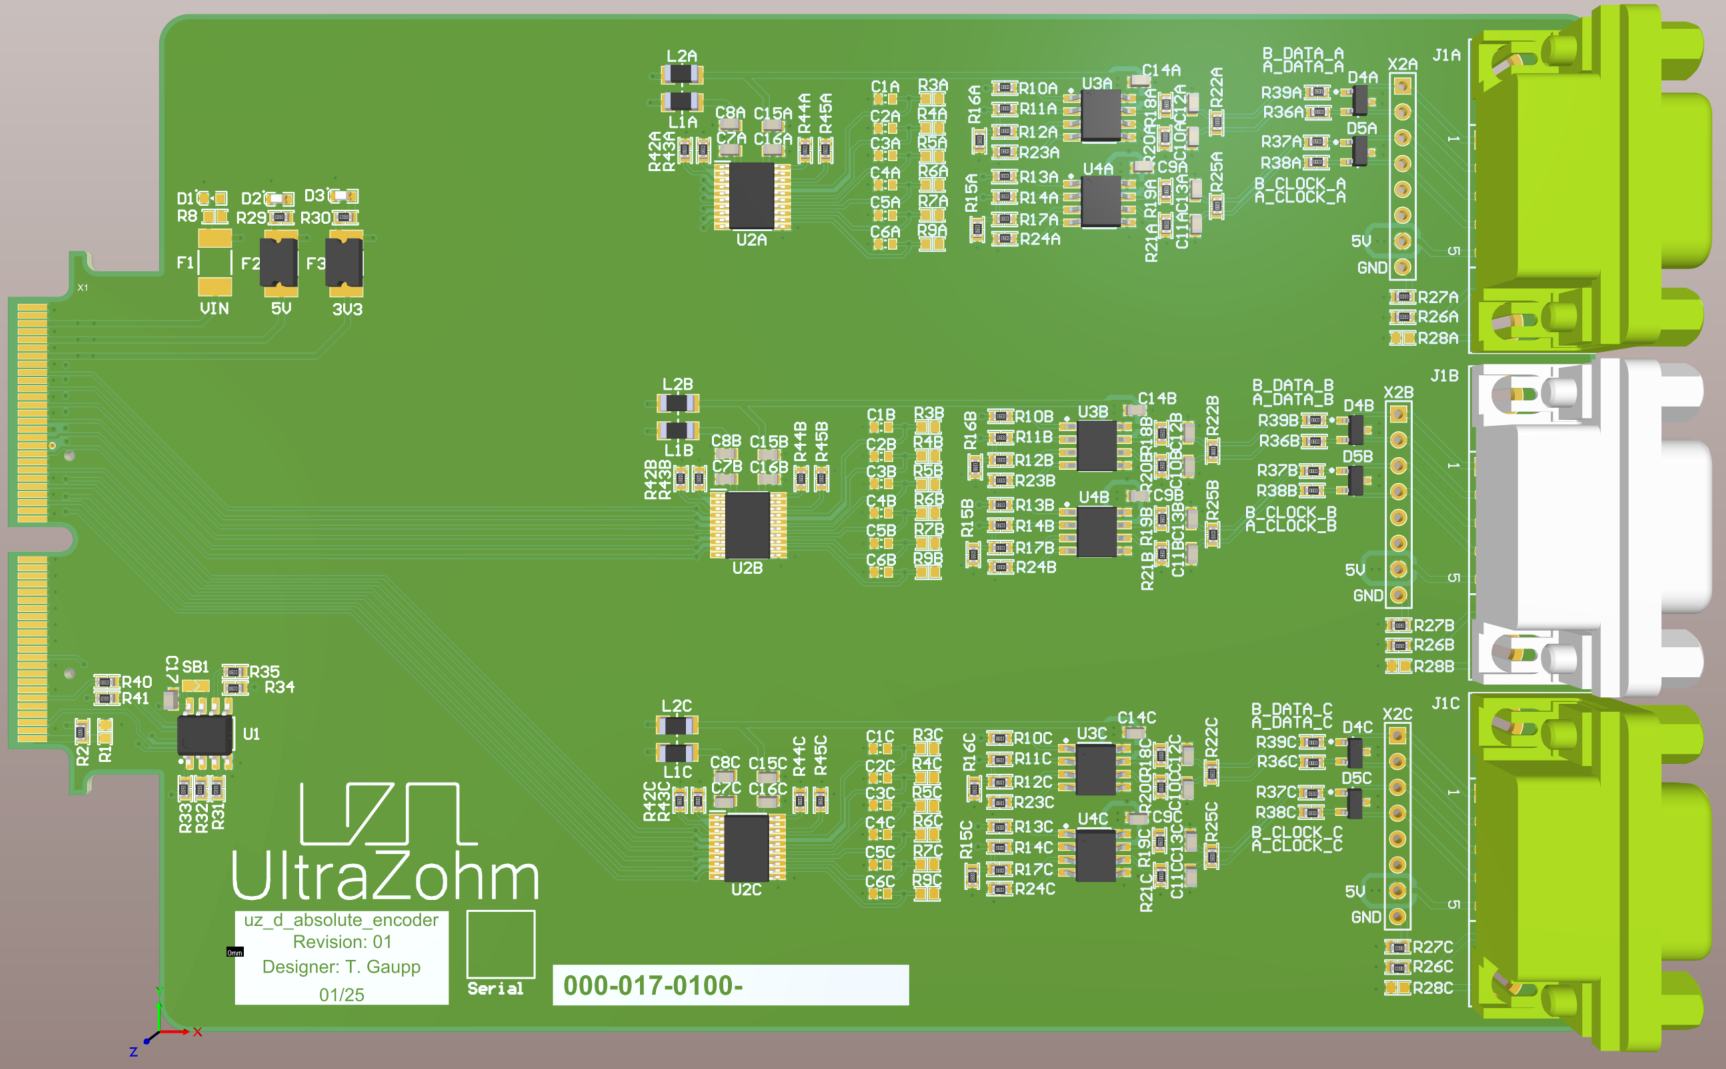Select resistor R40
The height and width of the screenshot is (1069, 1726).
coord(107,682)
